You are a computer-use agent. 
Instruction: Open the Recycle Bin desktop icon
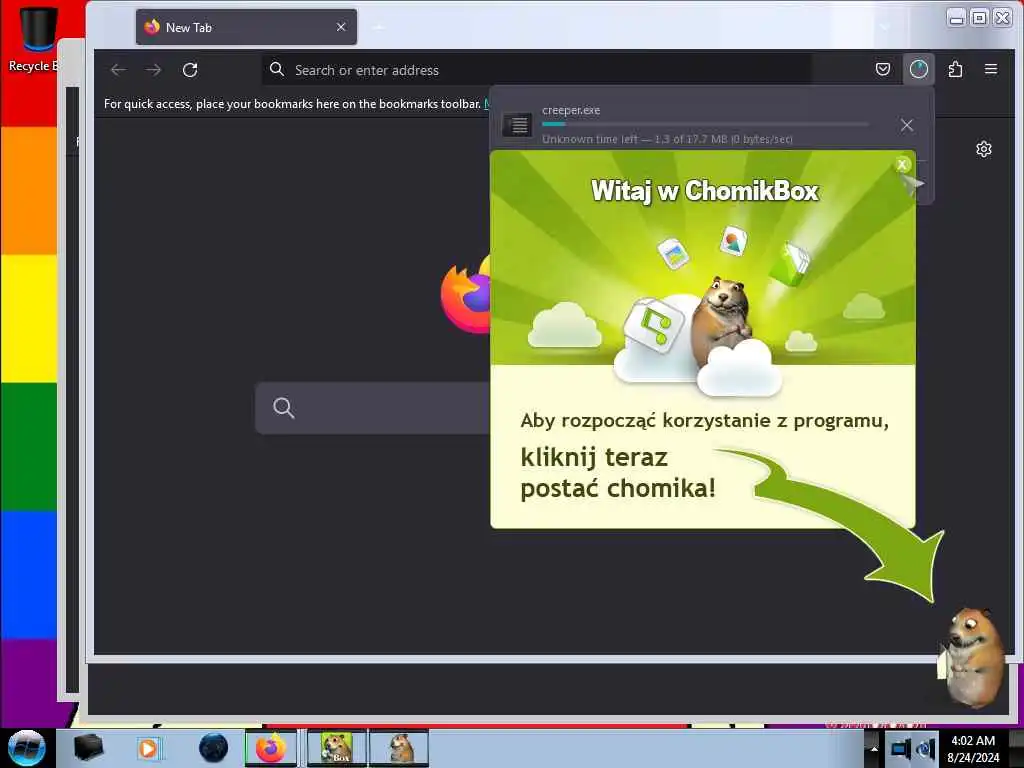36,39
